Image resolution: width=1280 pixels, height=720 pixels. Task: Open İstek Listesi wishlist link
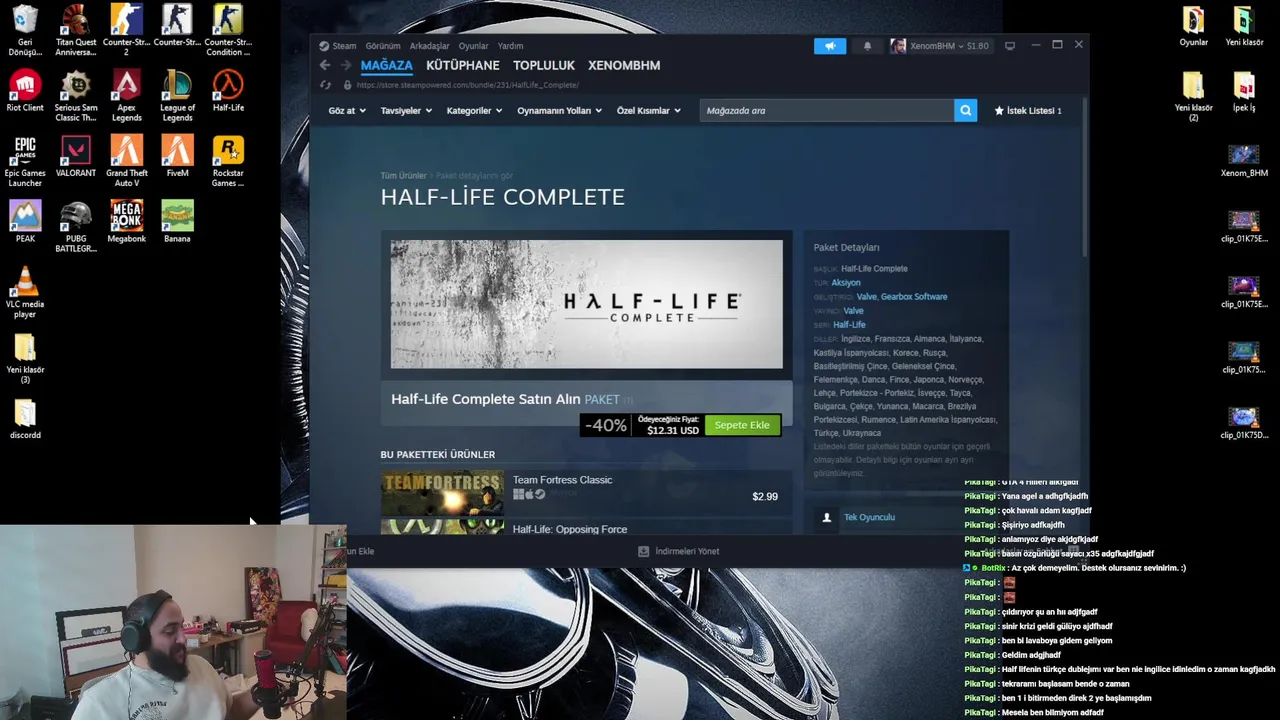point(1028,111)
